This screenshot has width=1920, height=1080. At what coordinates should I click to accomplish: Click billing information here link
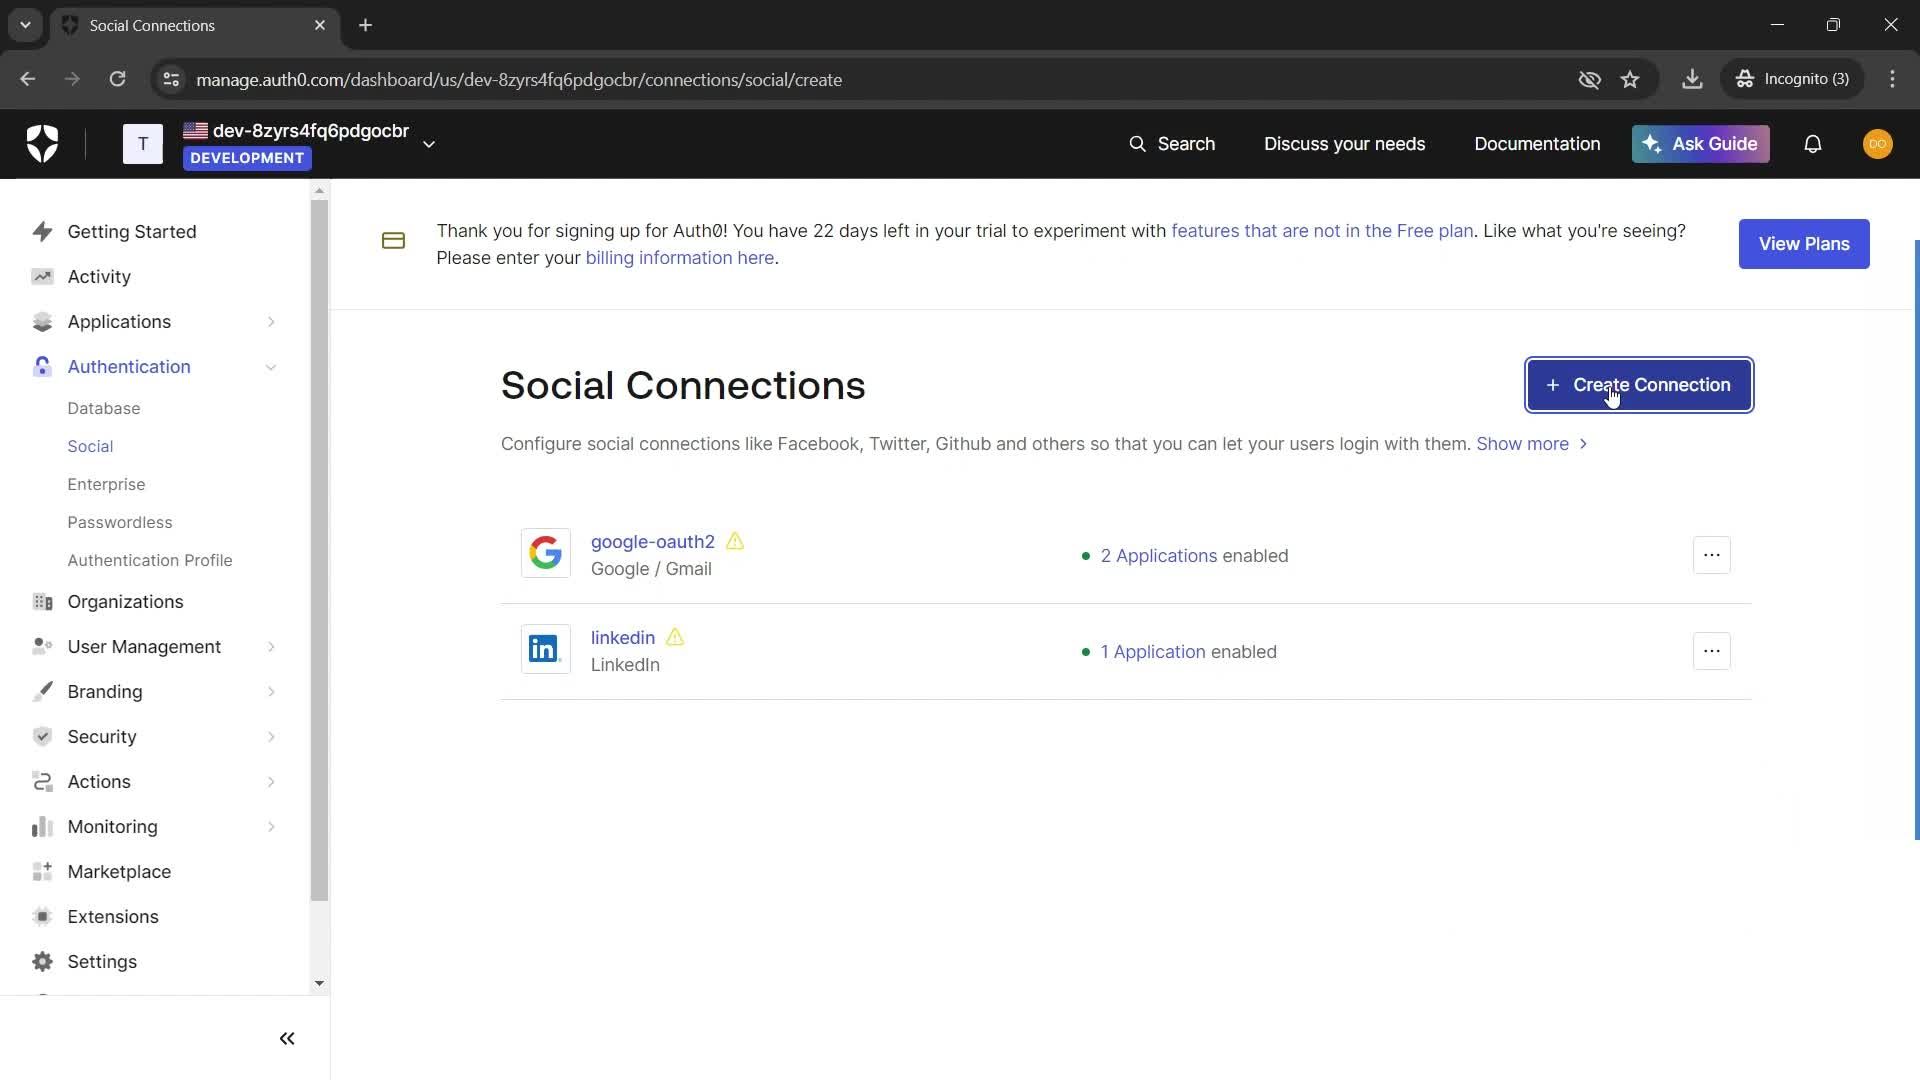coord(680,258)
